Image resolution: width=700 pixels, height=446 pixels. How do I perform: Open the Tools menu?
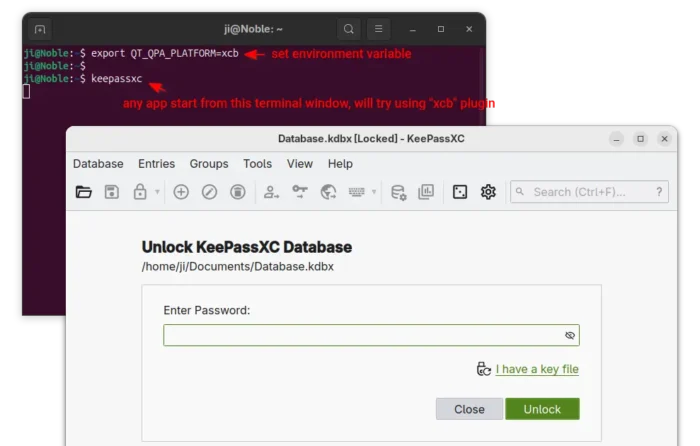coord(257,164)
